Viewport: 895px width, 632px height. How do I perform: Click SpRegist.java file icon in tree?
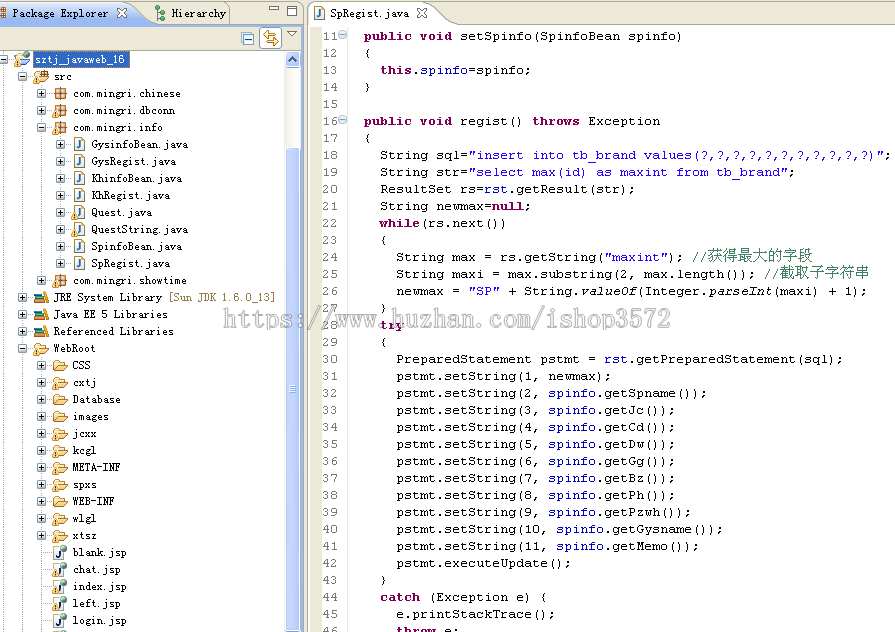pyautogui.click(x=79, y=263)
